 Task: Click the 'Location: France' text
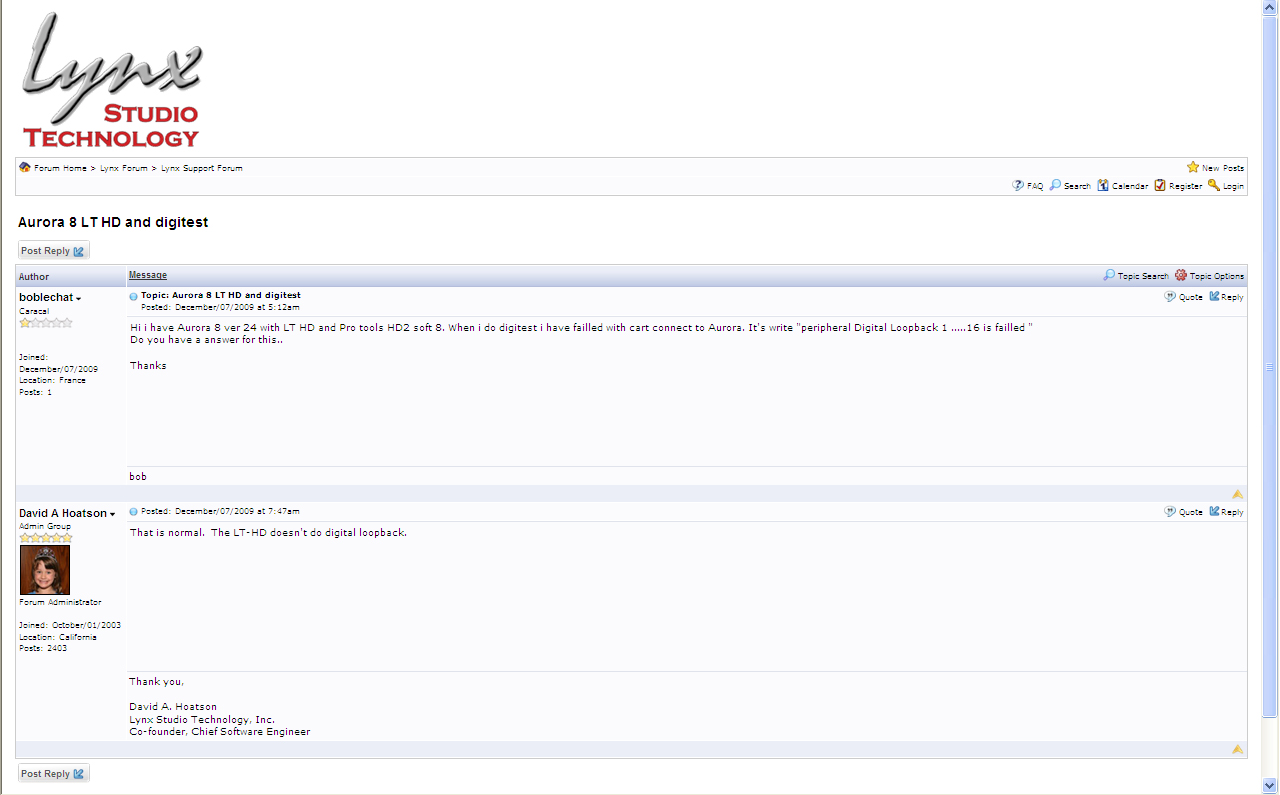[52, 380]
